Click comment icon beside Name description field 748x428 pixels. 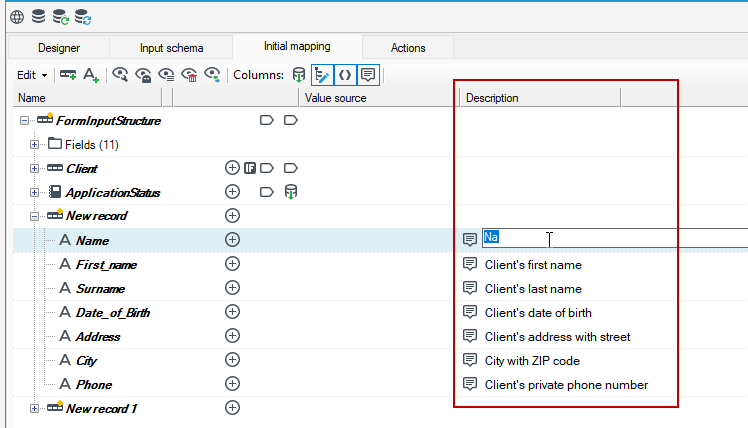(x=470, y=240)
